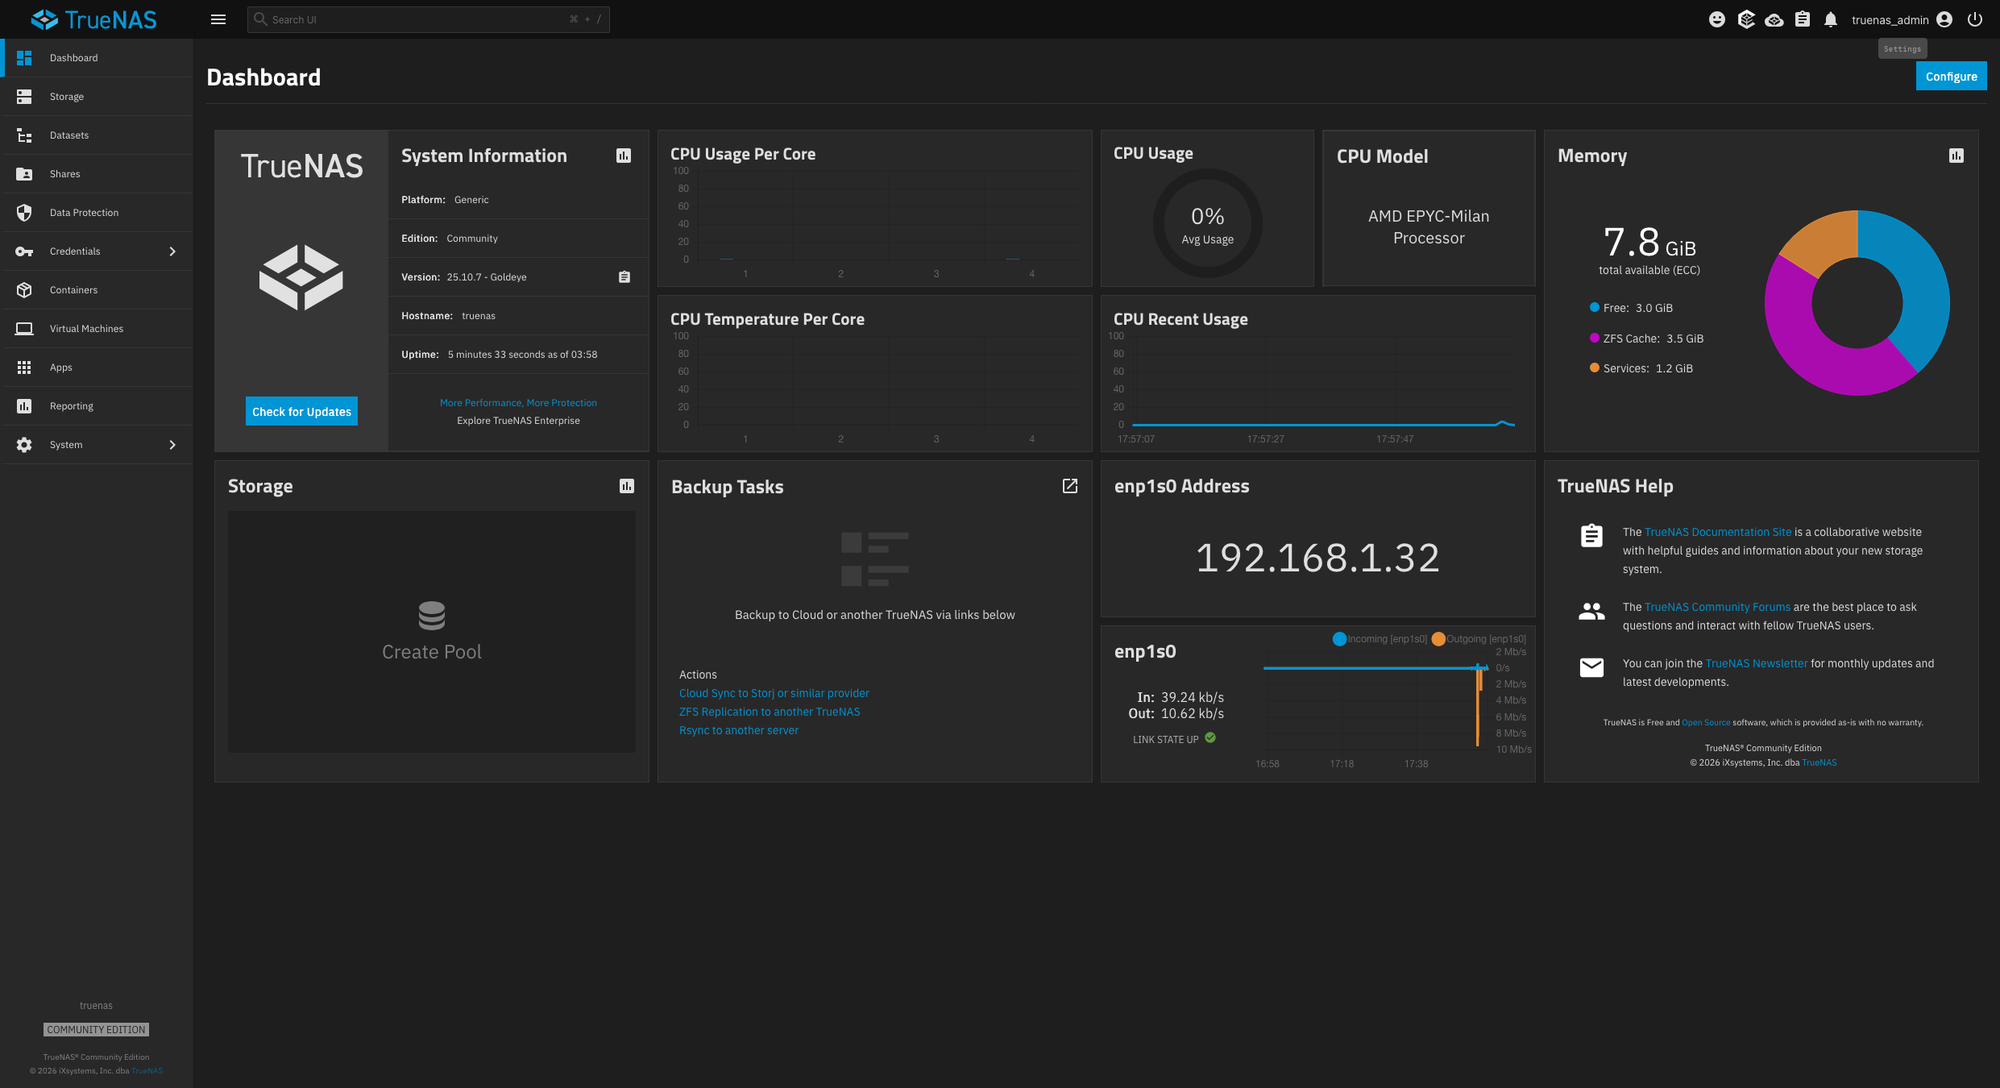Open the user account avatar icon

1944,19
